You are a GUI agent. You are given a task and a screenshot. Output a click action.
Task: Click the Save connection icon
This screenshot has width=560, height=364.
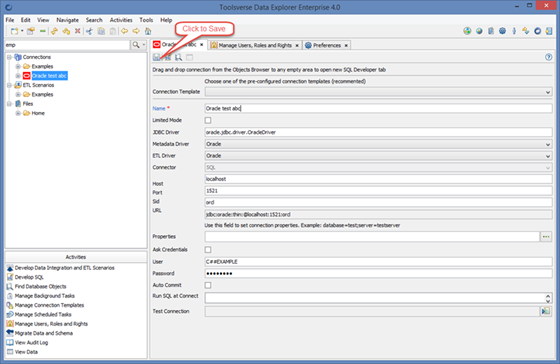pos(156,57)
